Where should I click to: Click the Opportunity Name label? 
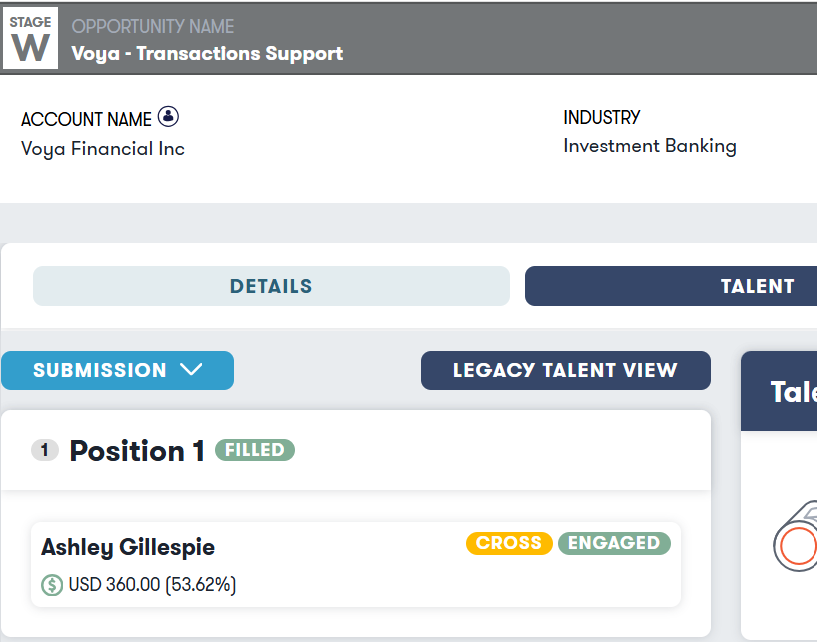tap(152, 26)
